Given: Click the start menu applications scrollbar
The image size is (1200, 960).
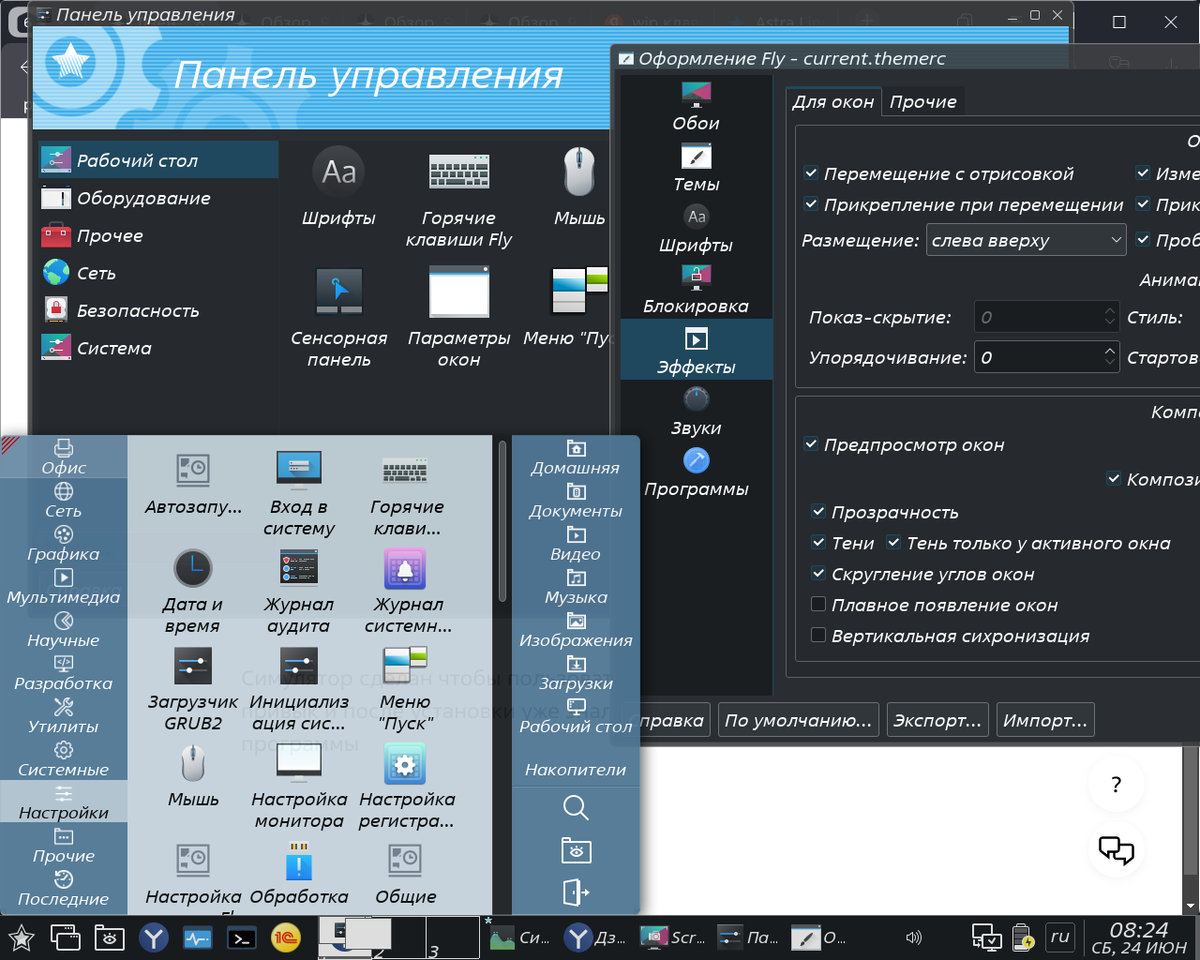Looking at the screenshot, I should click(x=503, y=520).
